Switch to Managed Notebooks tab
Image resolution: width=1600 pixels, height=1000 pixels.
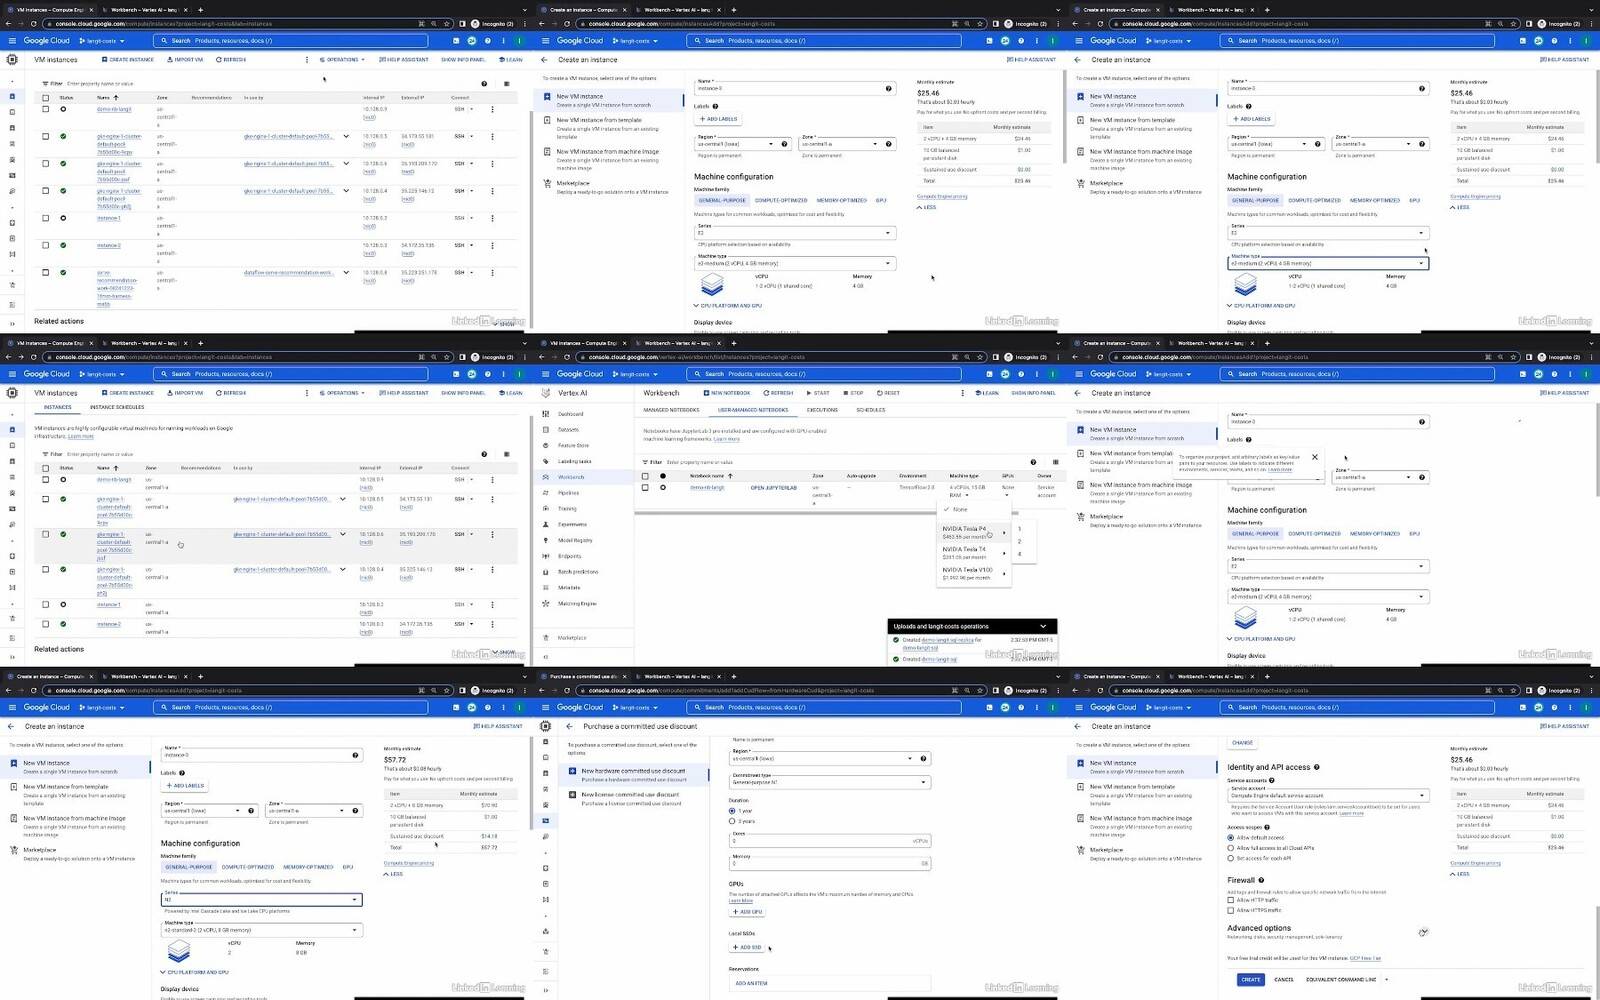pyautogui.click(x=671, y=410)
